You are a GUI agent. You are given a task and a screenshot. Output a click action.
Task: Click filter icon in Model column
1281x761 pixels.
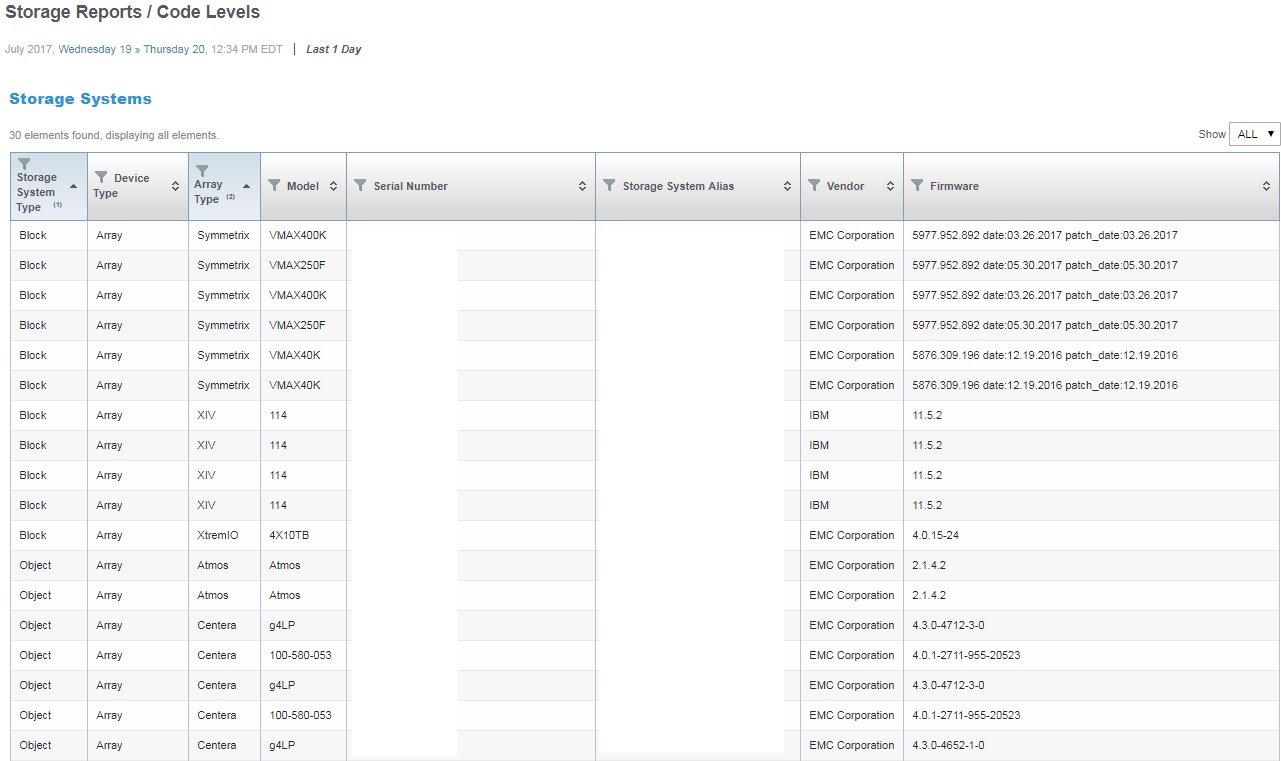click(x=275, y=185)
